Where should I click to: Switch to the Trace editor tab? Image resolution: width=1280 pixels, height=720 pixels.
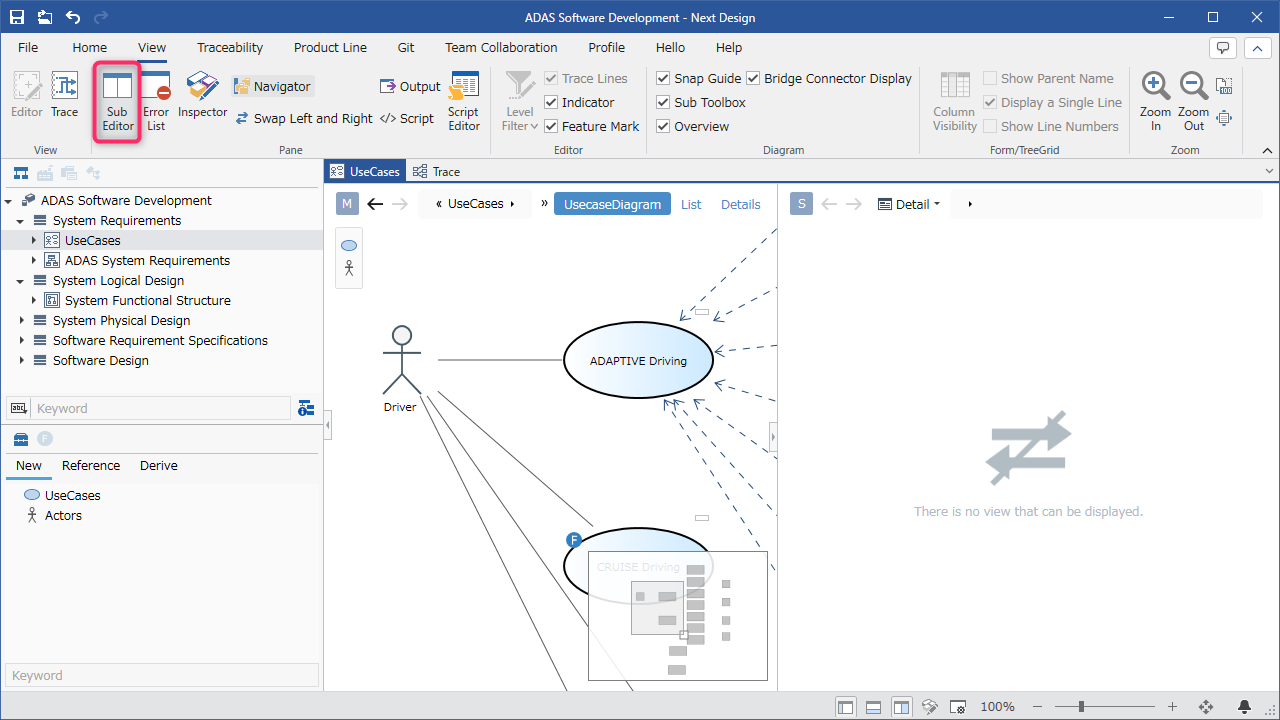(437, 172)
